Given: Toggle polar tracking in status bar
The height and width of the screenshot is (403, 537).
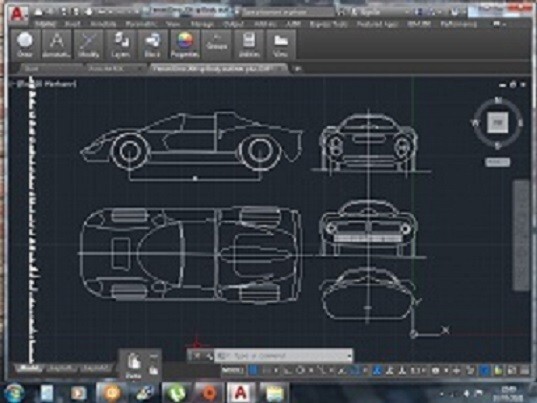Looking at the screenshot, I should (300, 370).
